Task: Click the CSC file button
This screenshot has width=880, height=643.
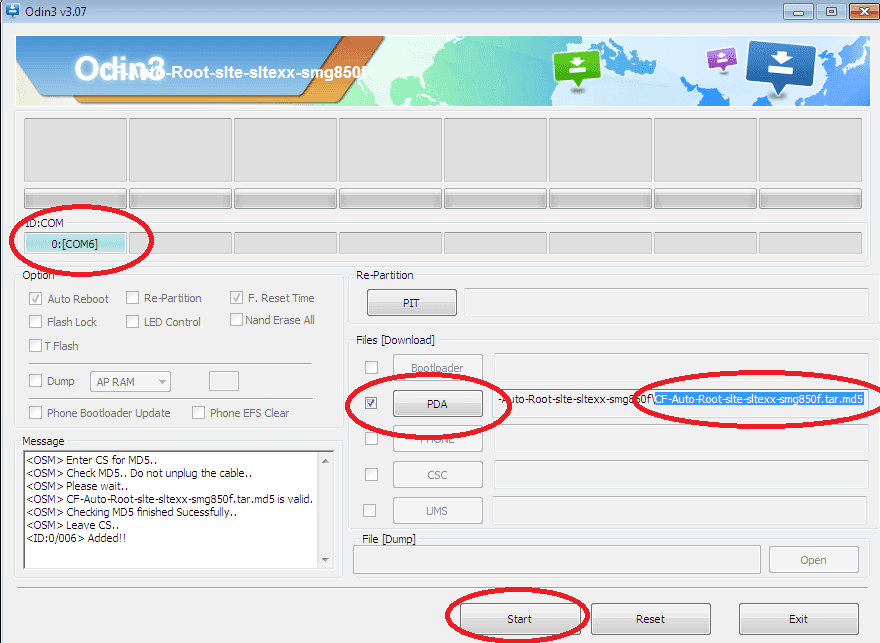Action: click(x=437, y=475)
